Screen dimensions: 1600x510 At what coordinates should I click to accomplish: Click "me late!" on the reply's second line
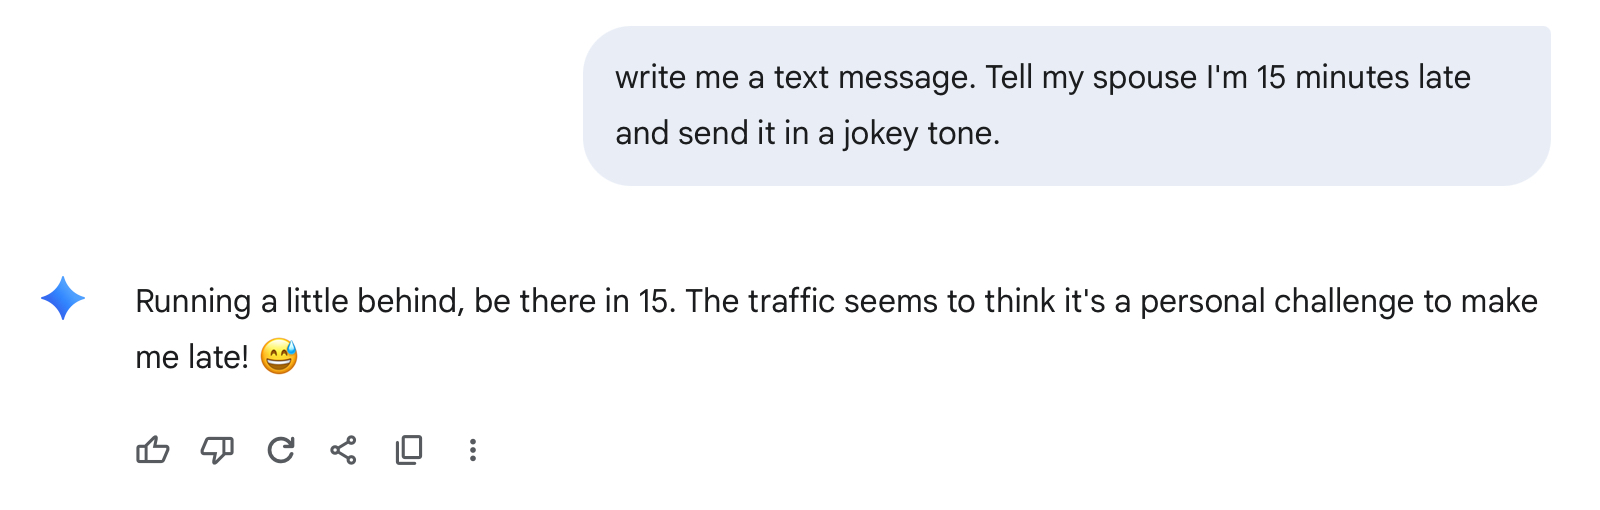pos(192,357)
